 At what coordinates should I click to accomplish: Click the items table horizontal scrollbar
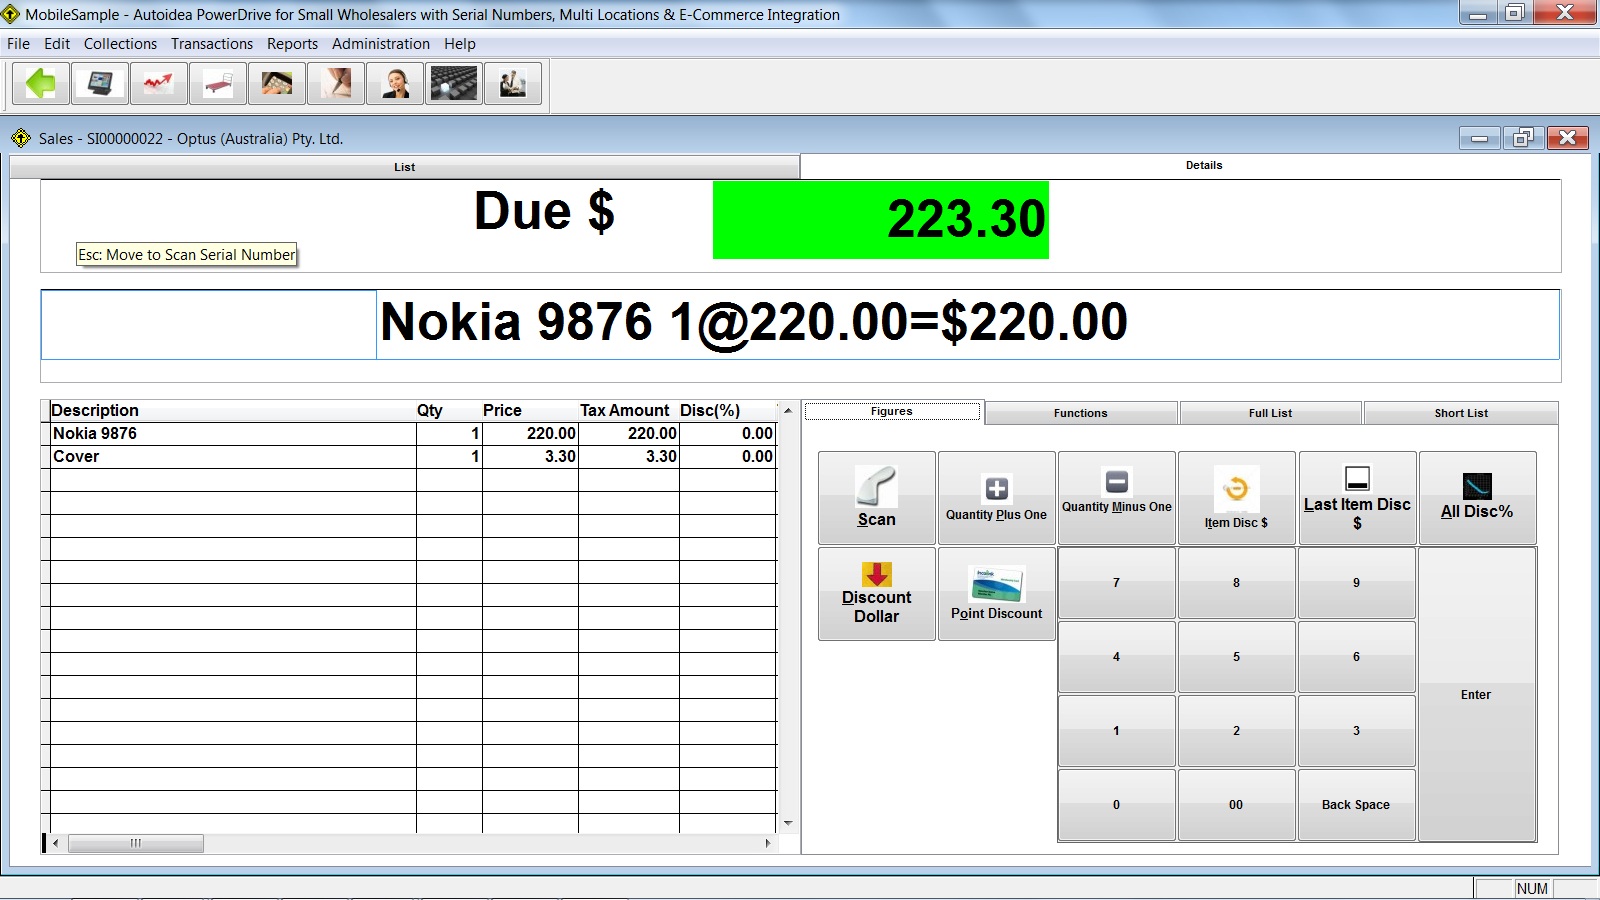click(410, 843)
